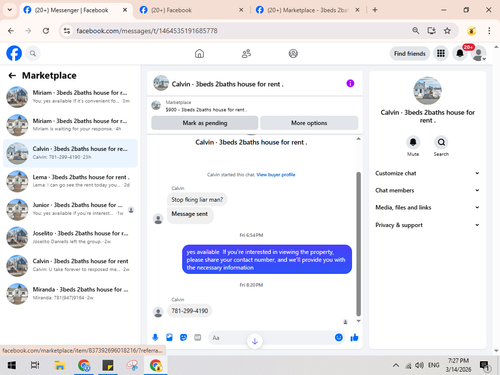Open Task View on the taskbar
500x375 pixels.
tap(35, 365)
